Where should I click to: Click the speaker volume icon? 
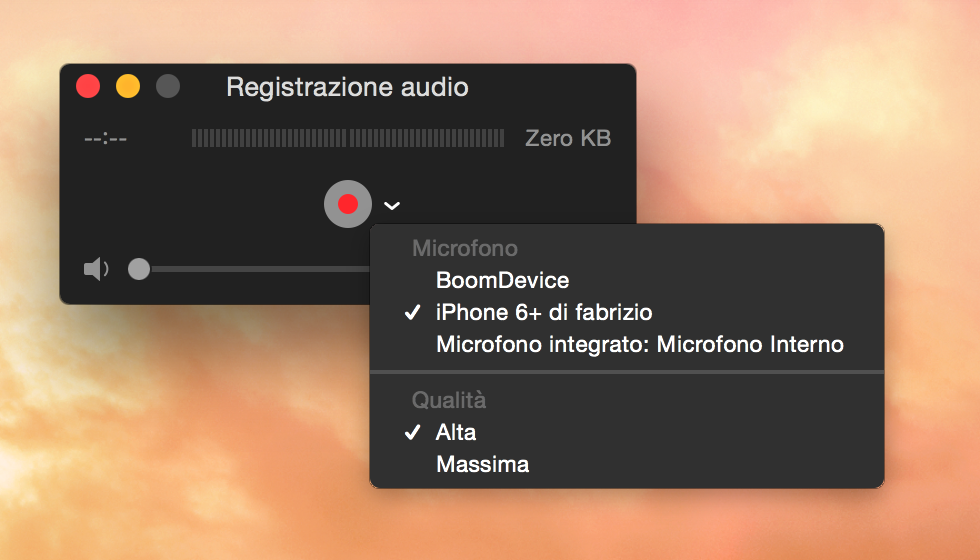click(96, 269)
